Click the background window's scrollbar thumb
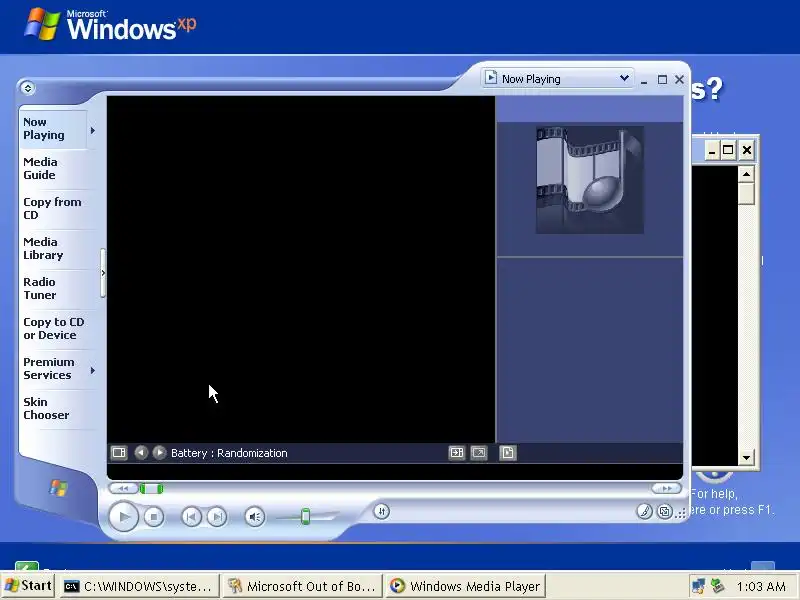800x600 pixels. coord(746,193)
